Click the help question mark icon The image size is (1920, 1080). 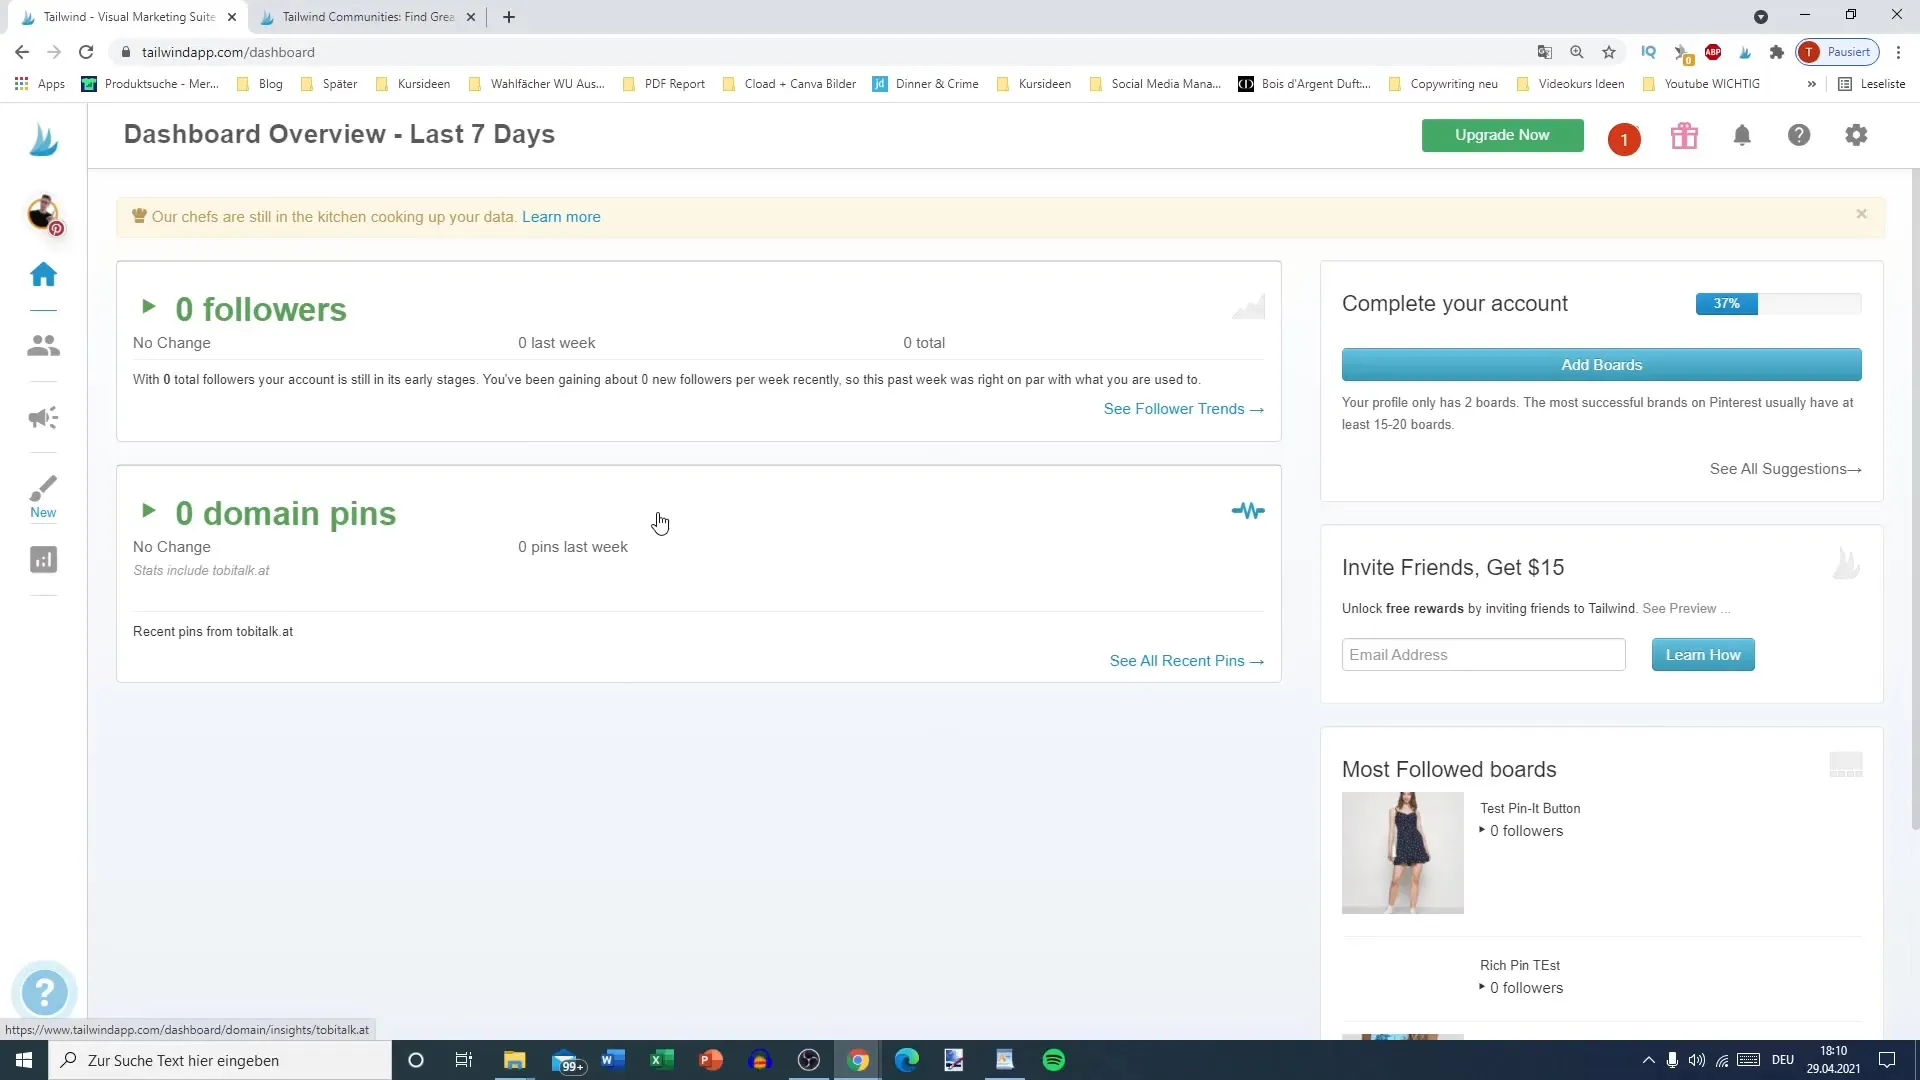[x=1799, y=136]
